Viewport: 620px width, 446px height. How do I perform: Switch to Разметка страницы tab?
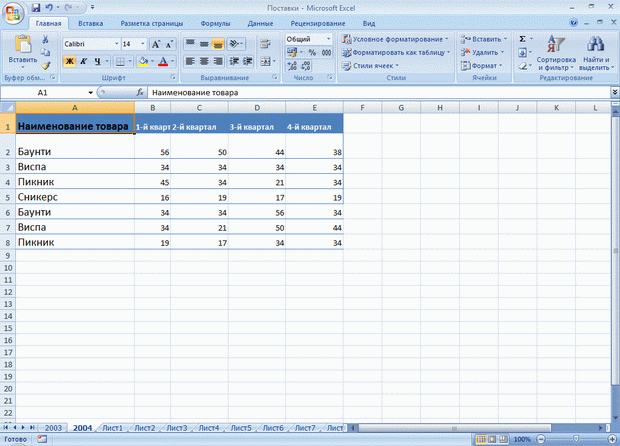point(151,23)
